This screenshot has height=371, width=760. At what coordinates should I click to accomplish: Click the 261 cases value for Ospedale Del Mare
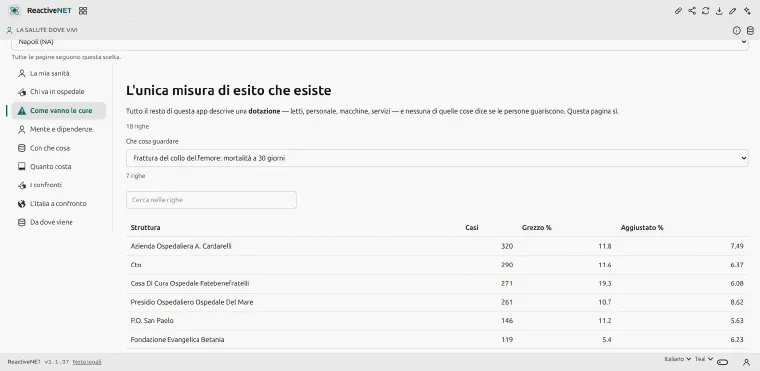point(507,302)
